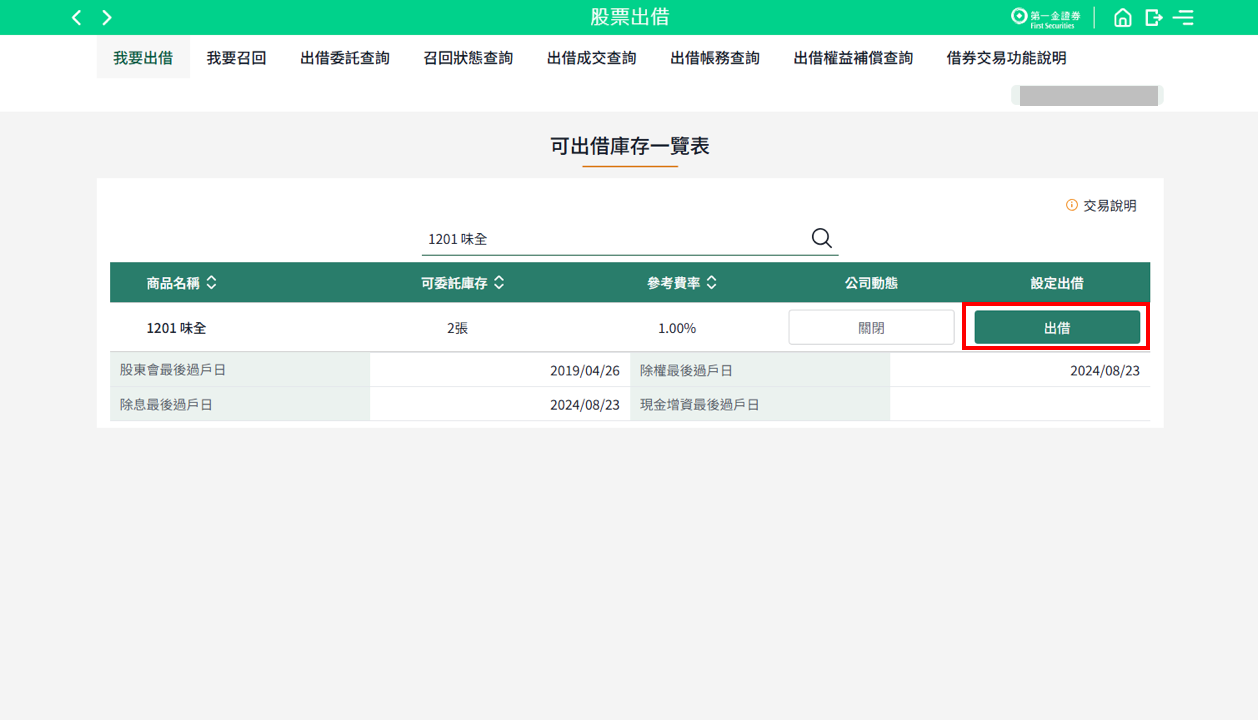Click the 交易說明 info icon
Image resolution: width=1258 pixels, height=720 pixels.
[x=1072, y=206]
